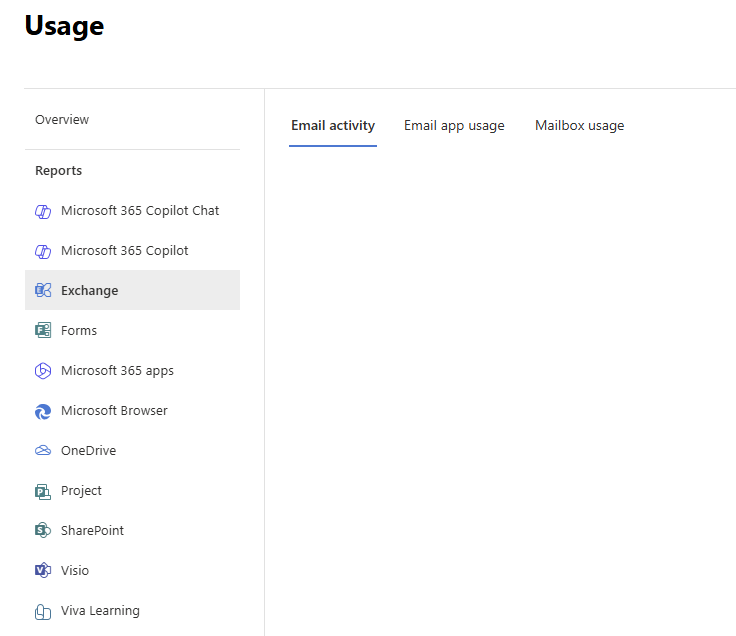Open the Forms report label
The width and height of the screenshot is (736, 636).
(x=79, y=330)
